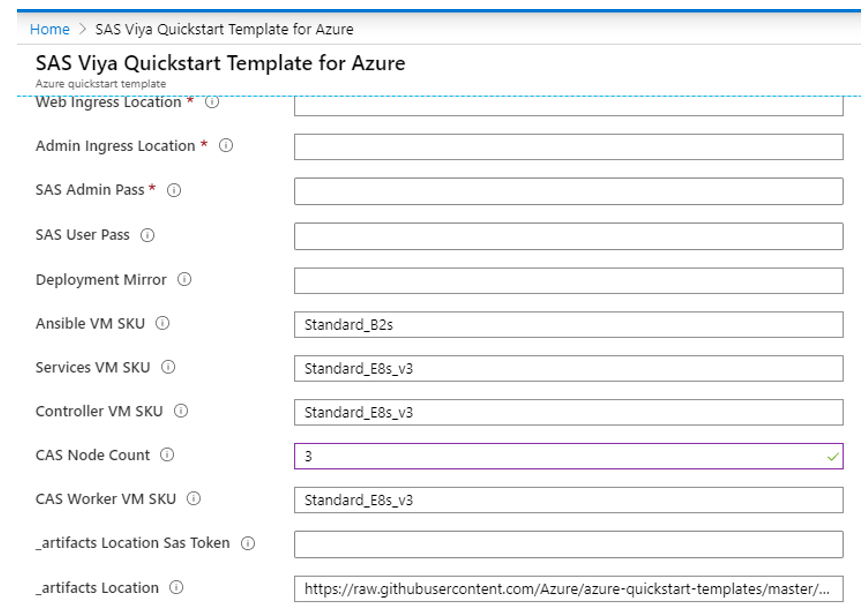Click the Deployment Mirror text box

coord(568,281)
